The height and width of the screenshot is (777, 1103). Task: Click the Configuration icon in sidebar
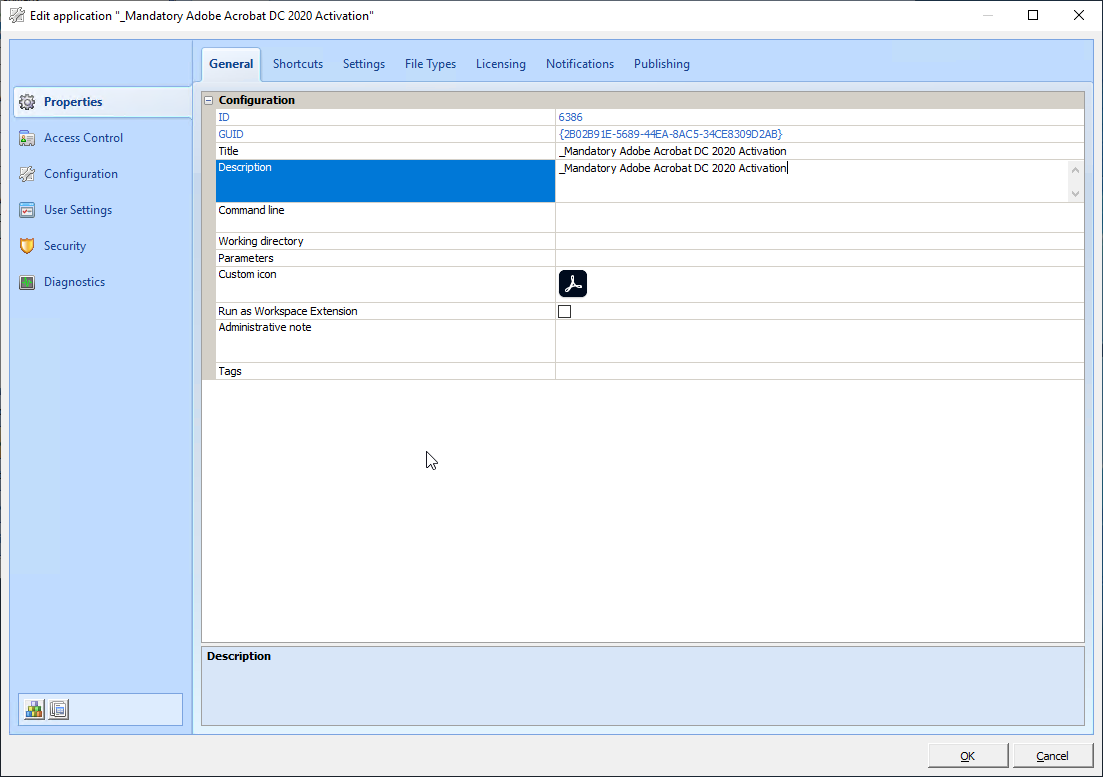[27, 174]
